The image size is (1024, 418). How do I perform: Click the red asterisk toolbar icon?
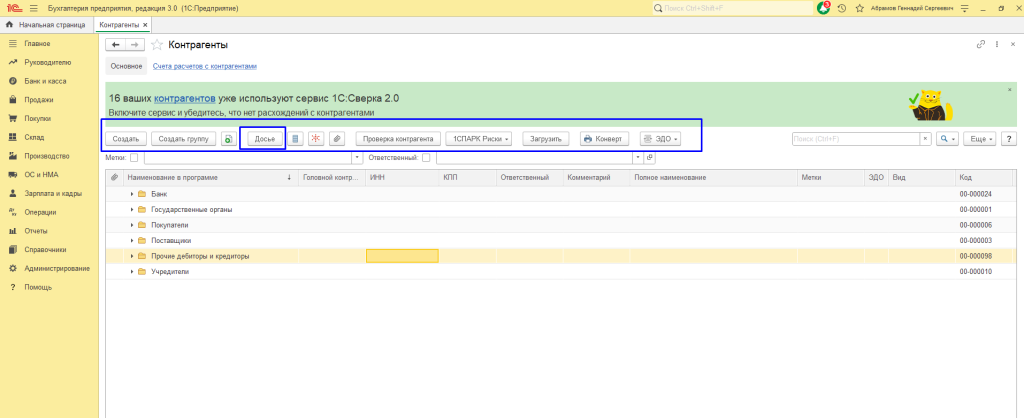coord(316,139)
